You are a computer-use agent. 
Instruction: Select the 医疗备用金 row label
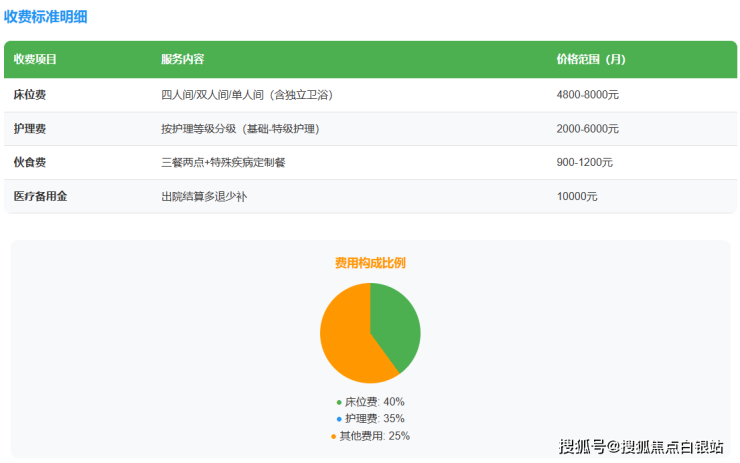coord(41,196)
